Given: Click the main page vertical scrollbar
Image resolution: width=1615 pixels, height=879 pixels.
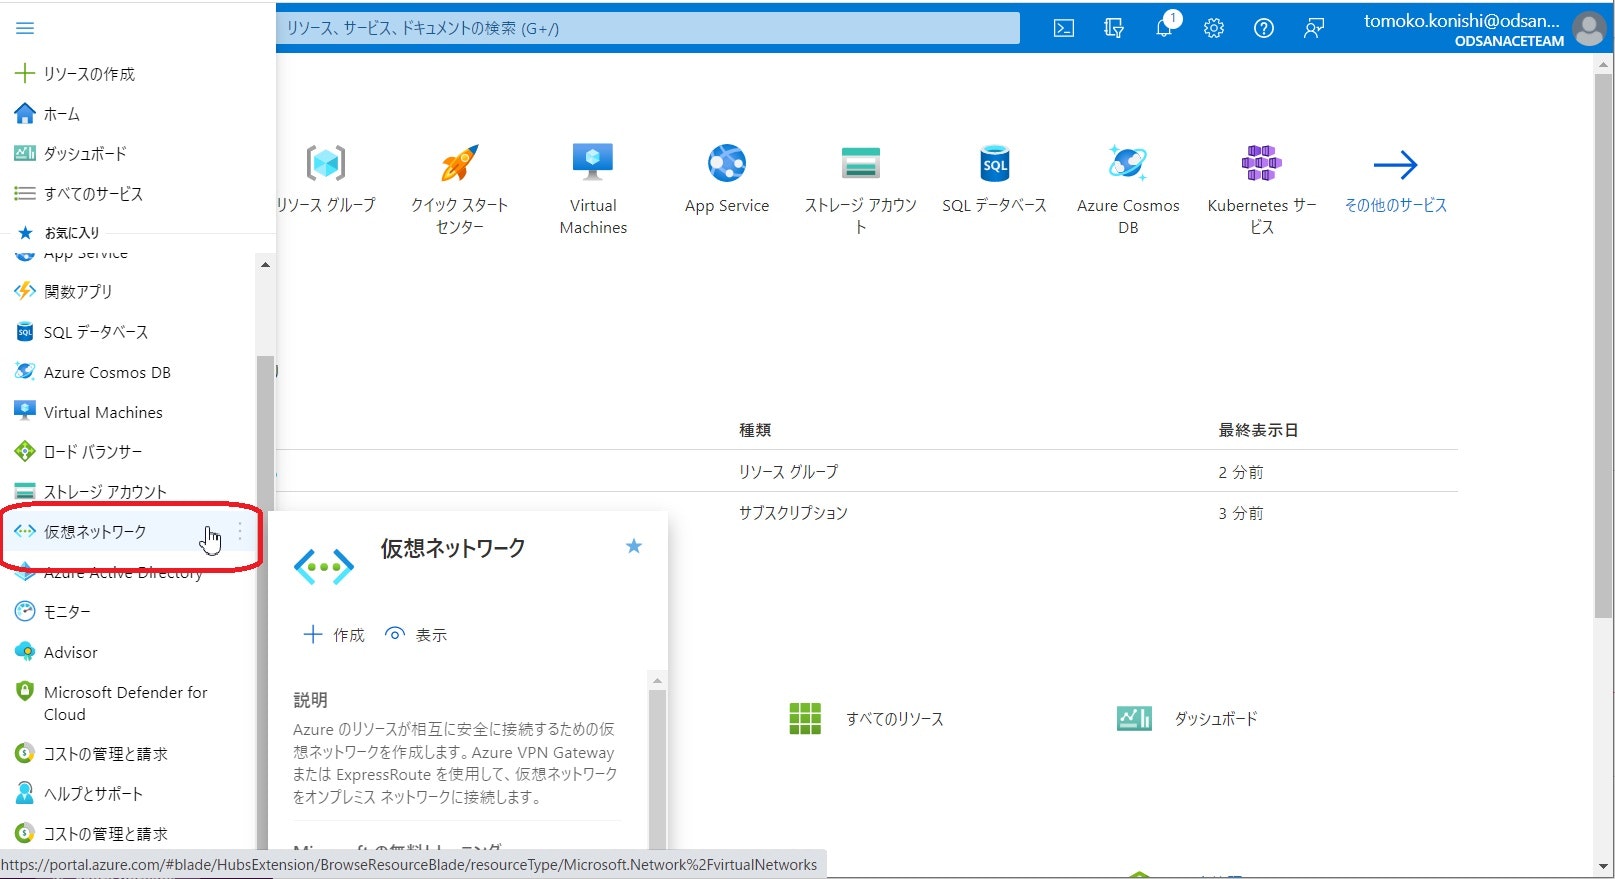Looking at the screenshot, I should click(x=1603, y=345).
